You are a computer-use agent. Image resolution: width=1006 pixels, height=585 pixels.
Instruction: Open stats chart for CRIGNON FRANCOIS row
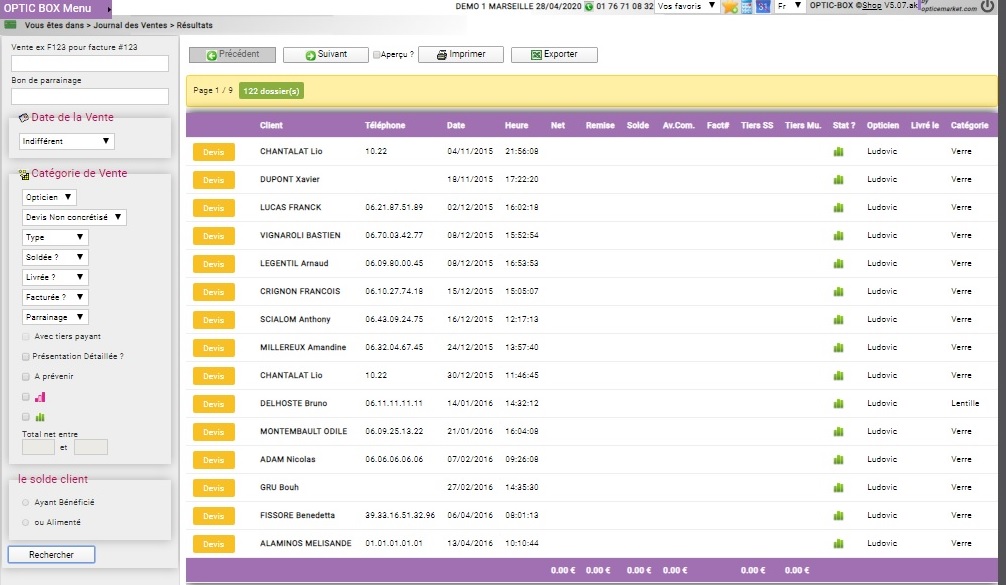(x=838, y=292)
